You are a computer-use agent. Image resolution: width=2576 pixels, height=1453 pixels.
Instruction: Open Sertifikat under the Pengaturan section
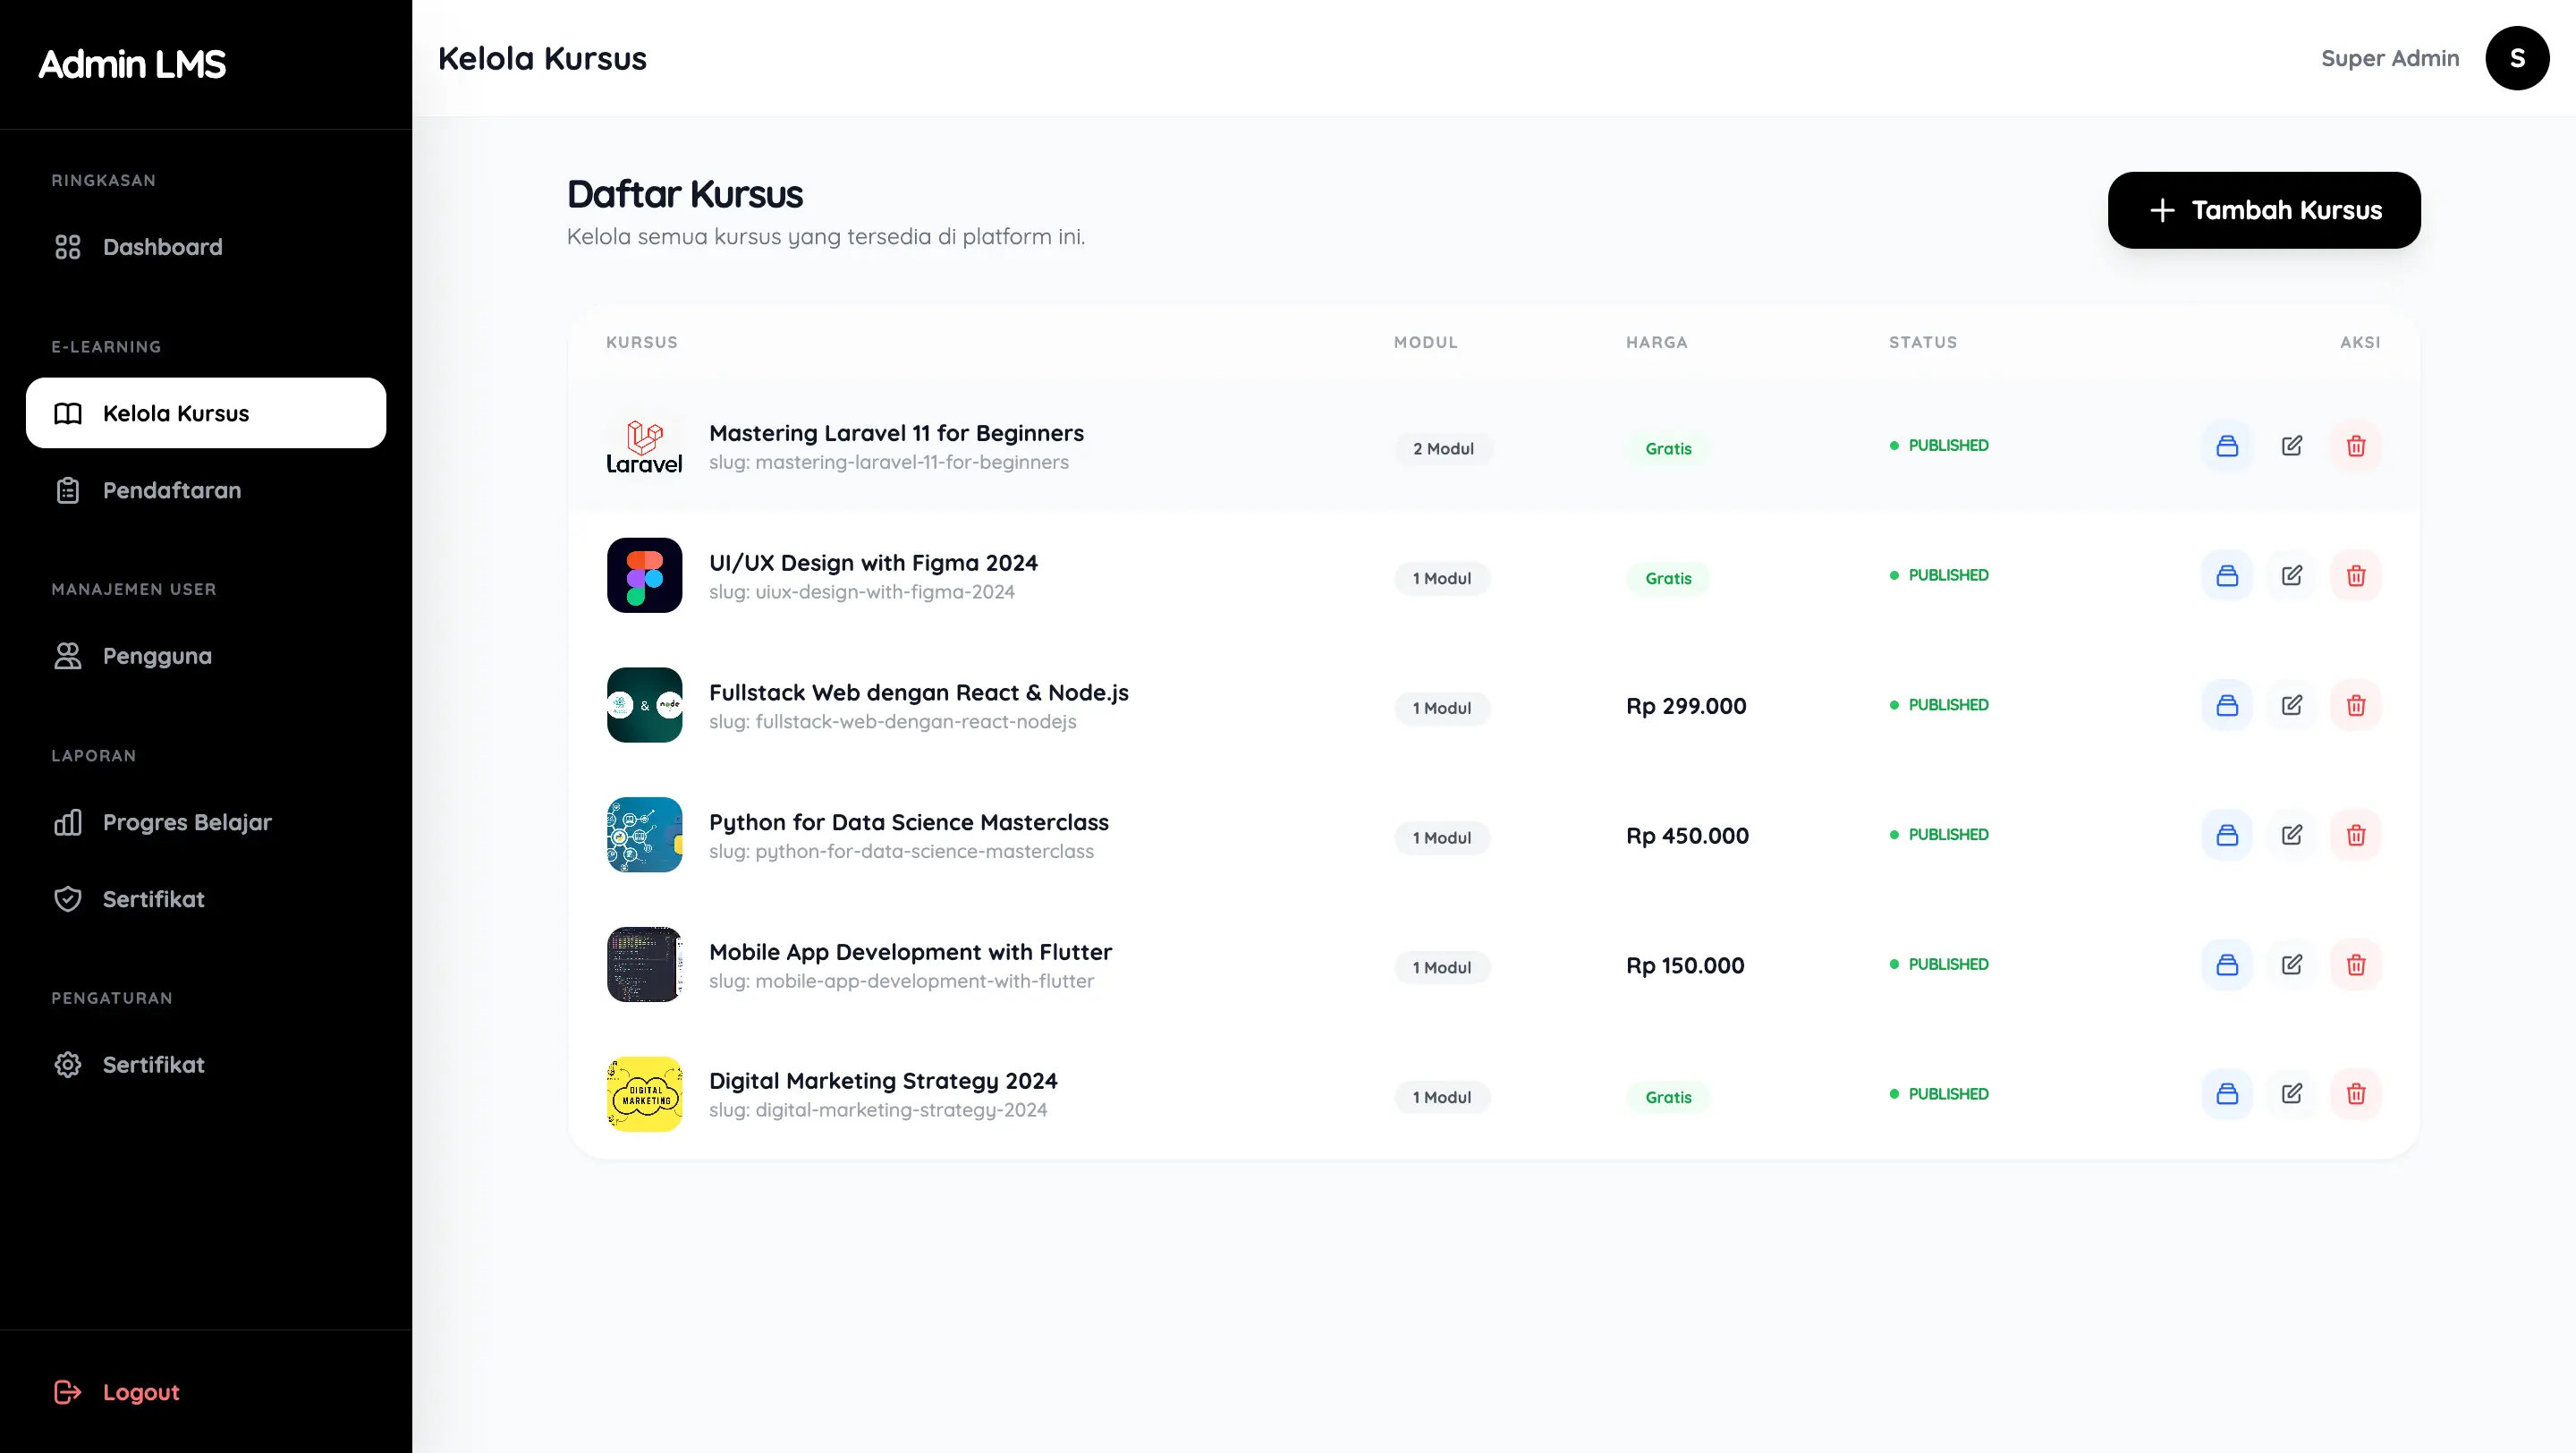point(153,1065)
